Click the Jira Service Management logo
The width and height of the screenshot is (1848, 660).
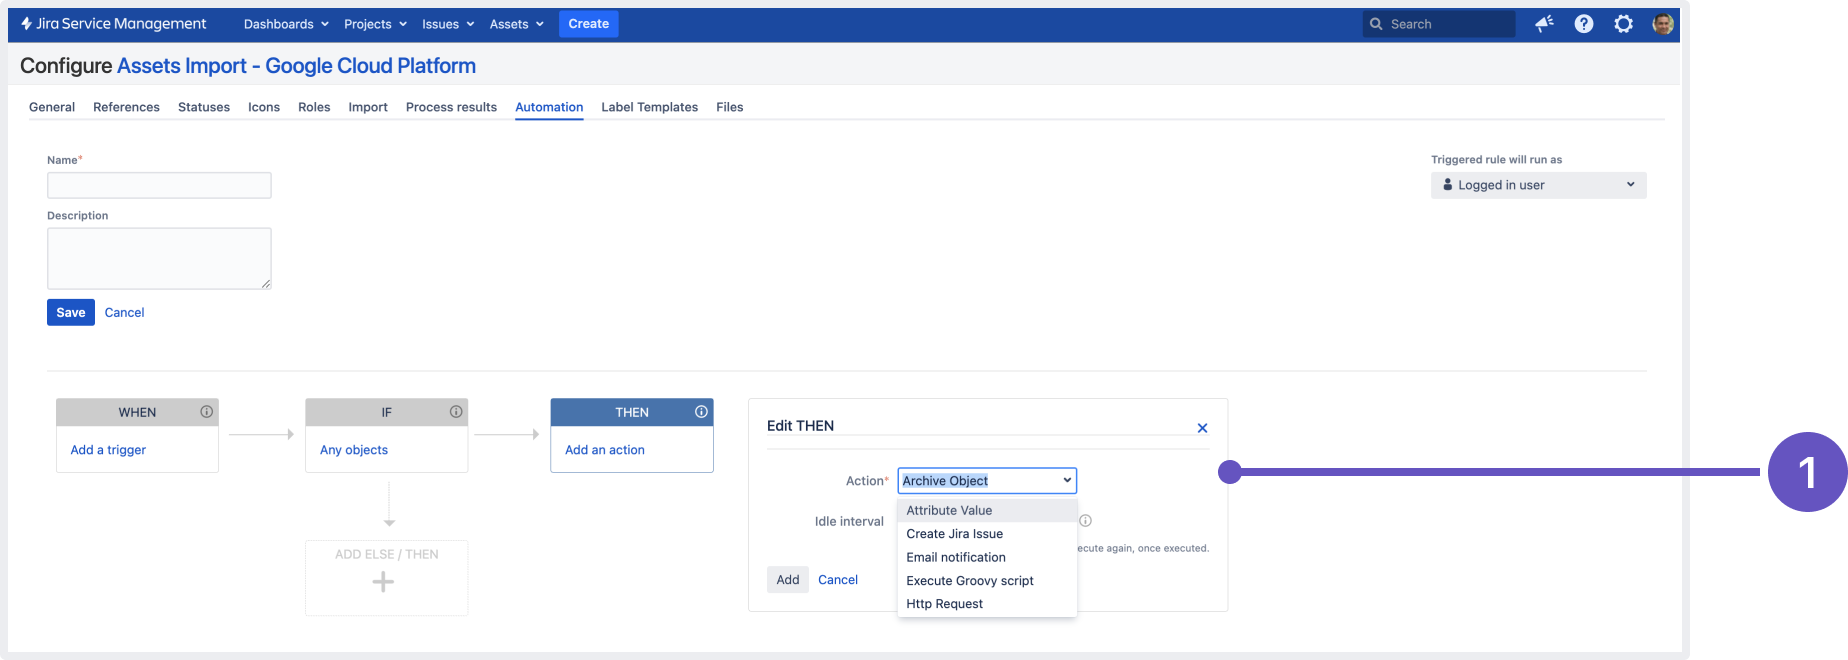(113, 24)
